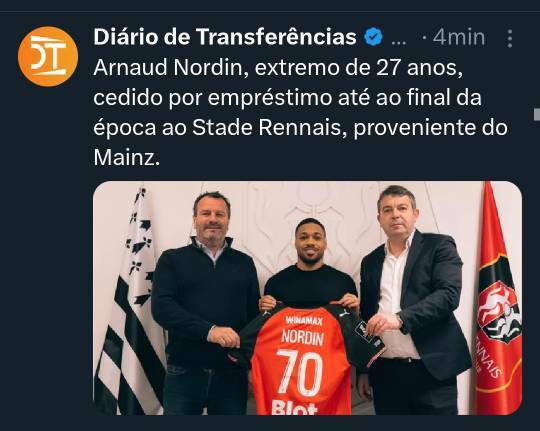Viewport: 540px width, 431px height.
Task: Click the blue verified badge
Action: coord(374,37)
